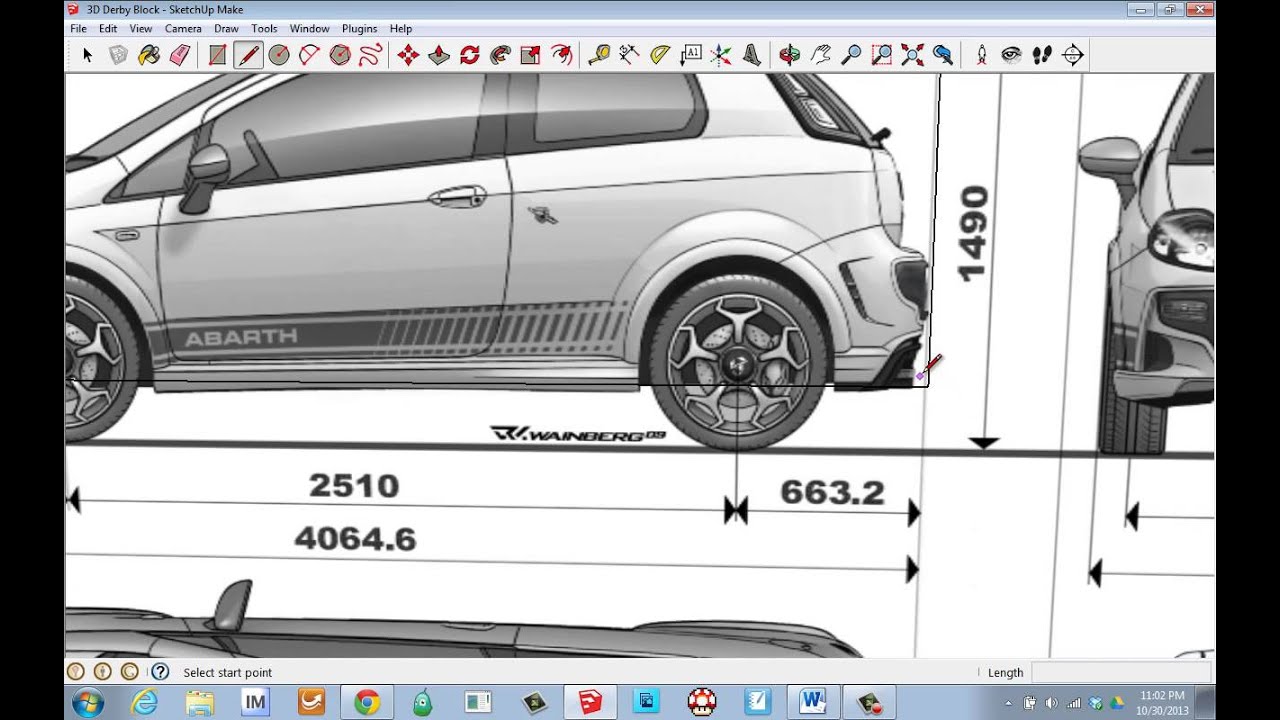Select the Paint Bucket tool

point(149,55)
